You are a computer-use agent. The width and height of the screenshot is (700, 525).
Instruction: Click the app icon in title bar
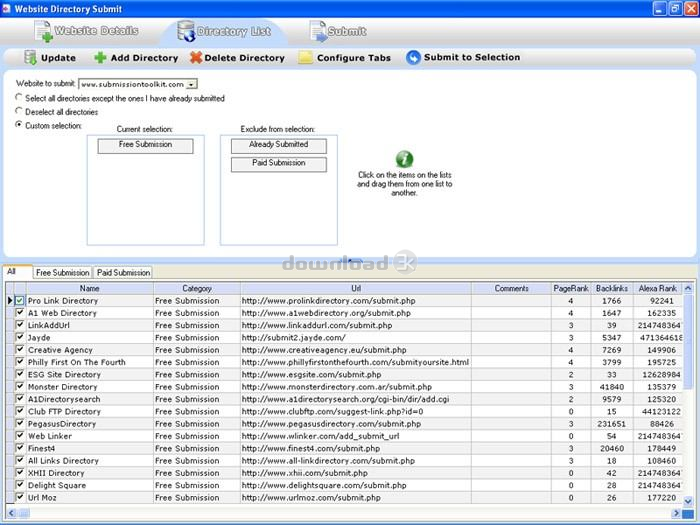[6, 8]
